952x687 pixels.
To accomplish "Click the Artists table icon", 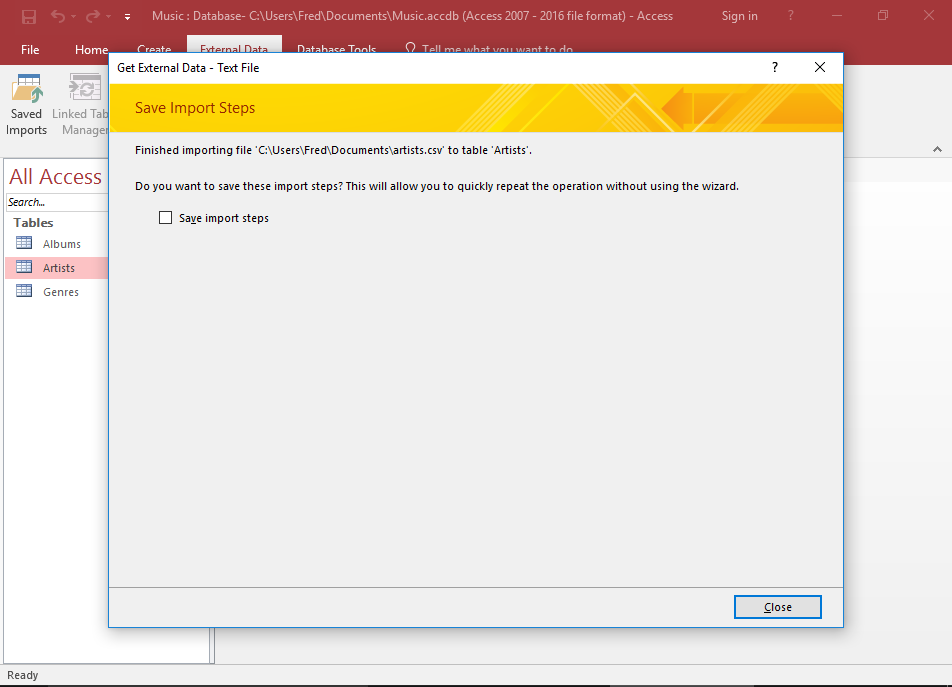I will (24, 266).
